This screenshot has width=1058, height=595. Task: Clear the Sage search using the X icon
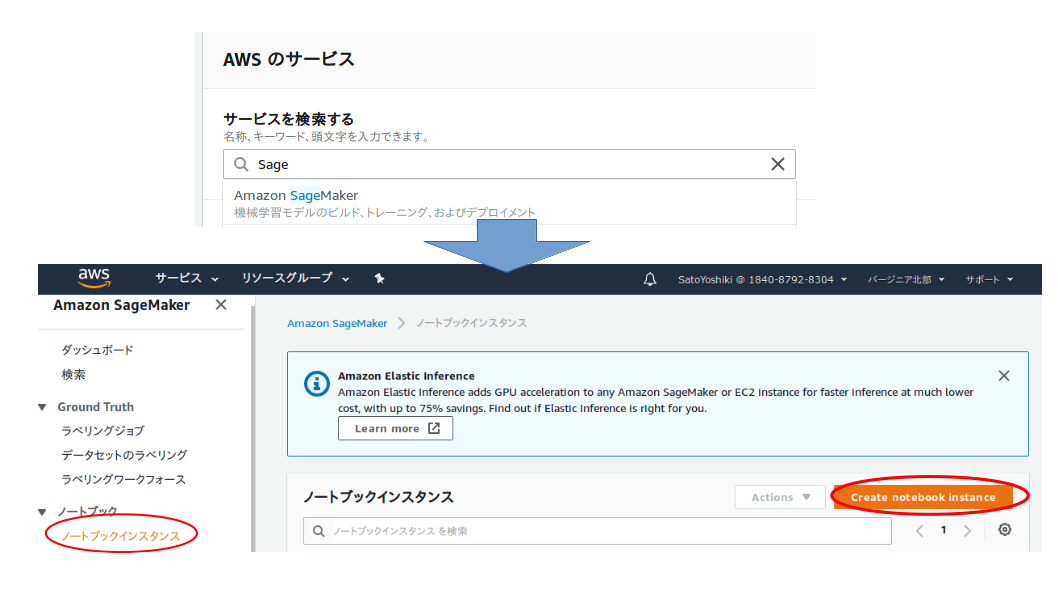(778, 164)
